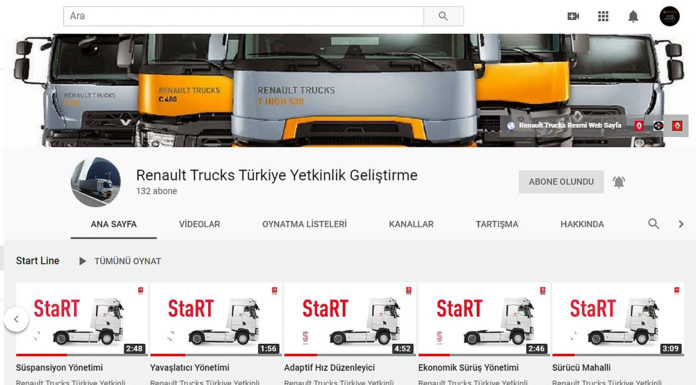Click the 3:09 duration badge
This screenshot has height=385, width=696.
[670, 349]
